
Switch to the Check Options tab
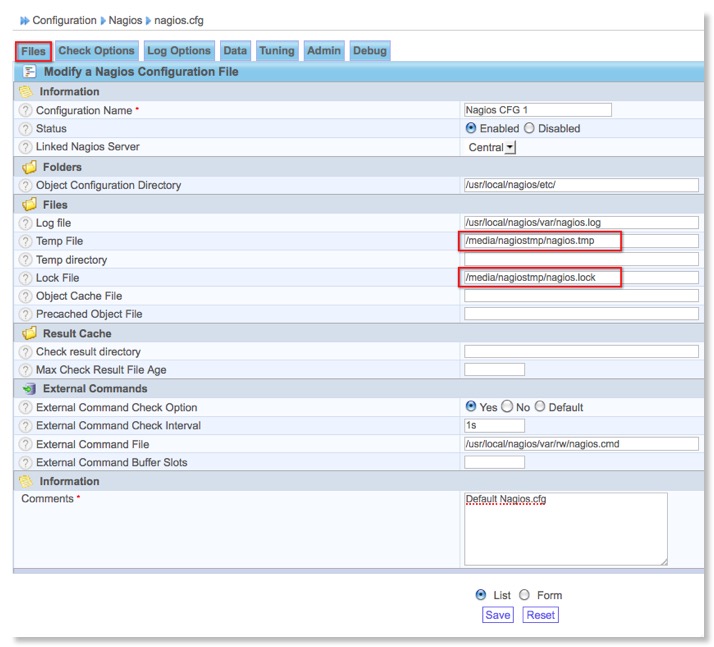pos(96,51)
